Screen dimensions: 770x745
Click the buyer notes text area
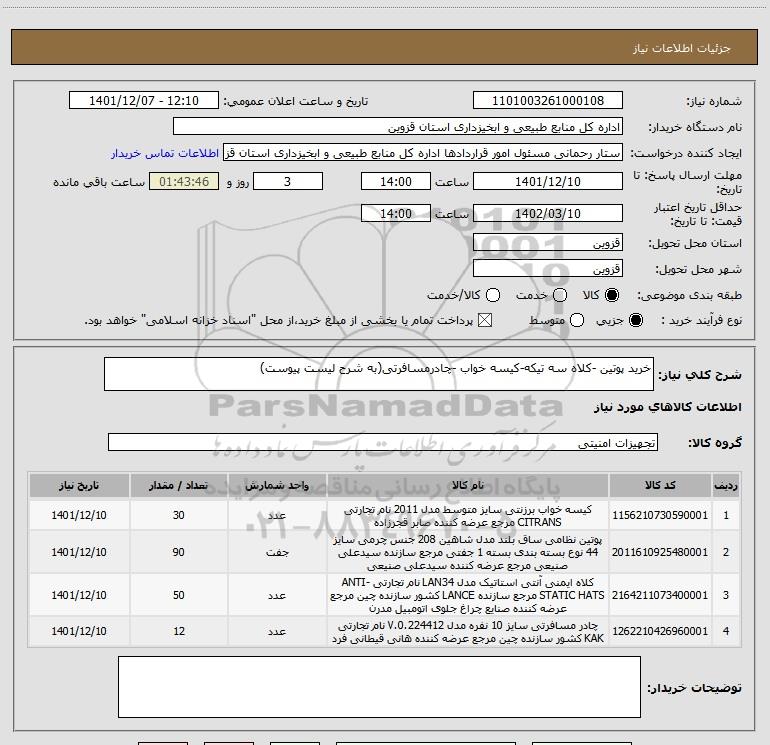click(379, 687)
